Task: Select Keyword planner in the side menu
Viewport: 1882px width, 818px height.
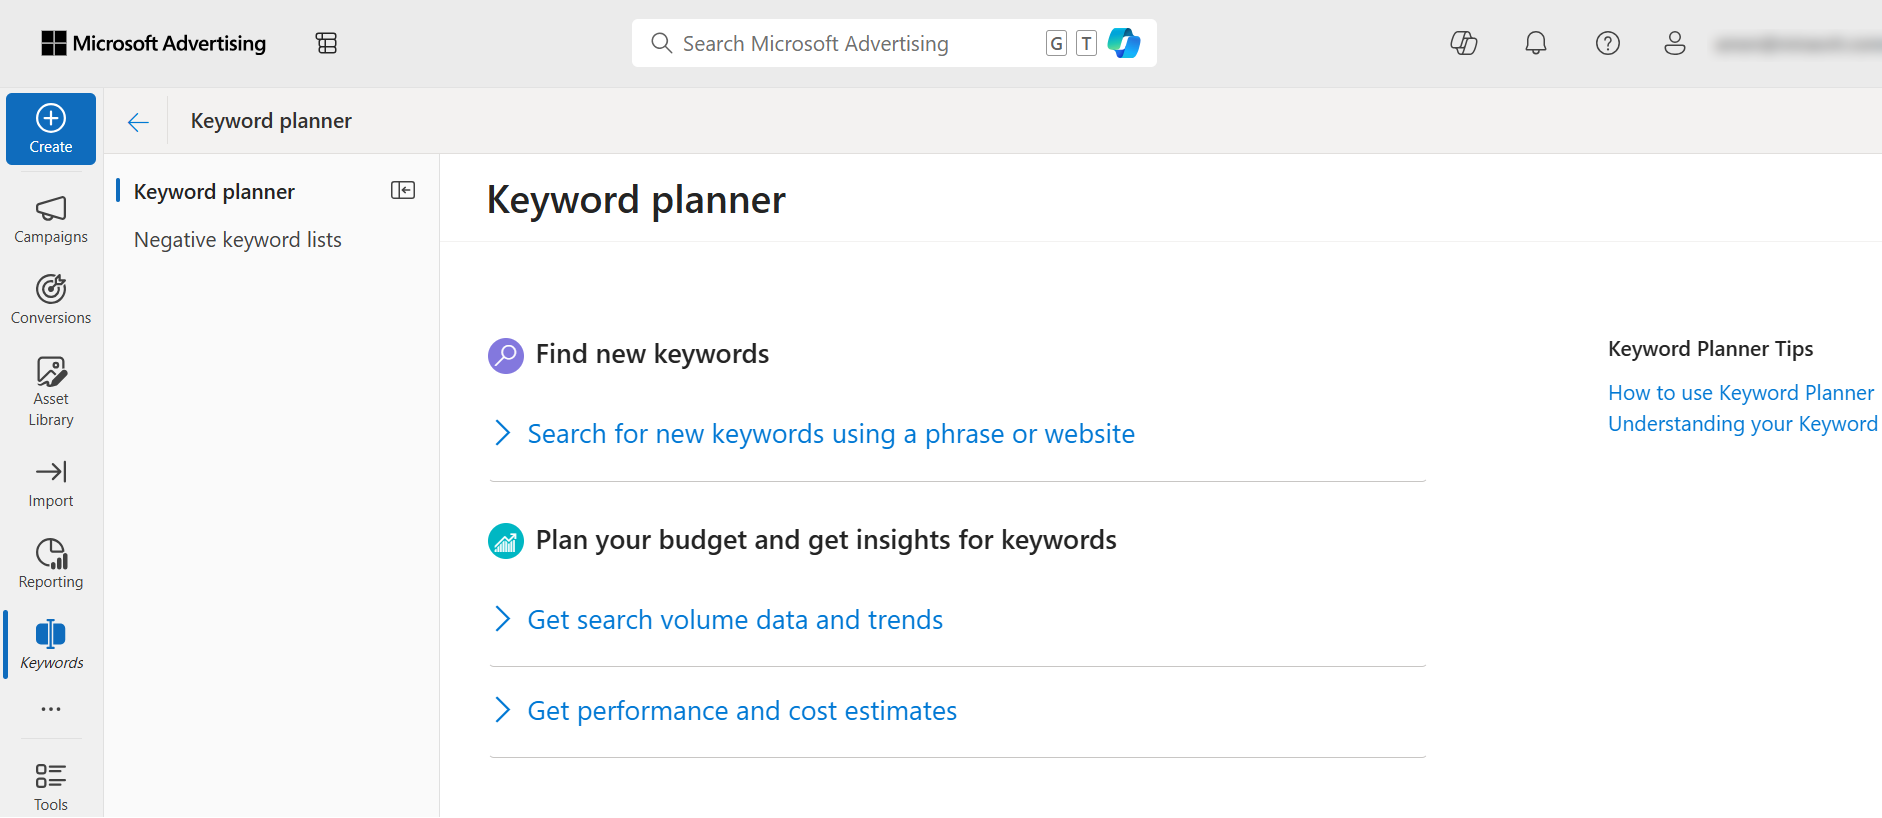Action: 214,191
